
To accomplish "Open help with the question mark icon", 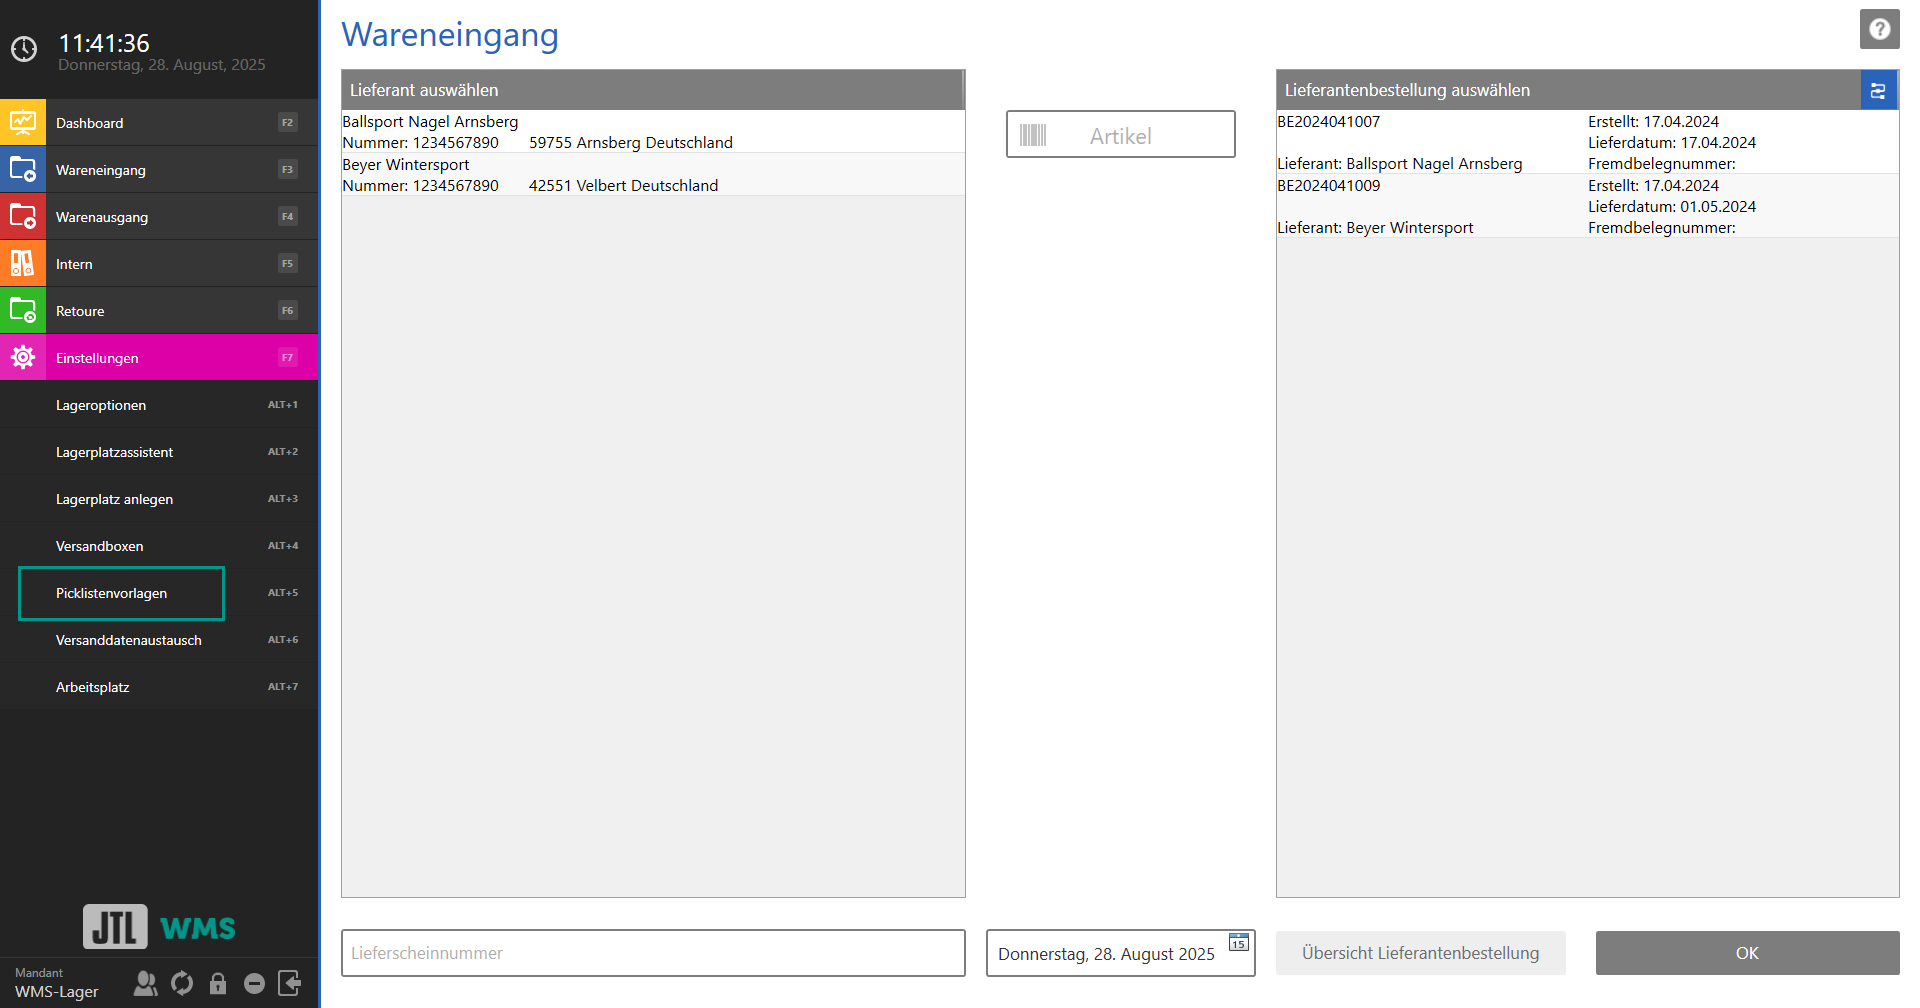I will [1879, 29].
